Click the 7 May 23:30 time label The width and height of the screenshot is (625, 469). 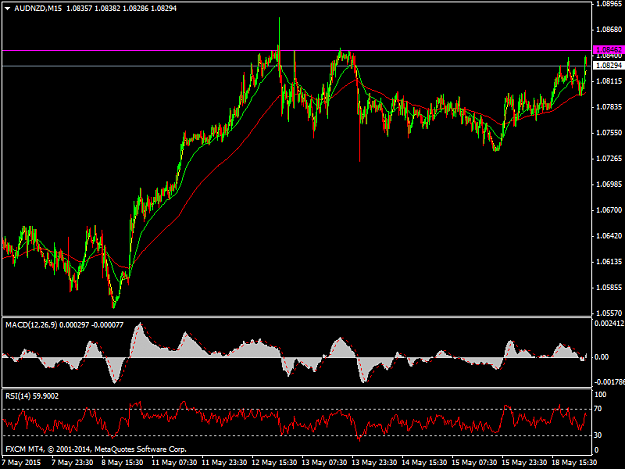tap(73, 463)
